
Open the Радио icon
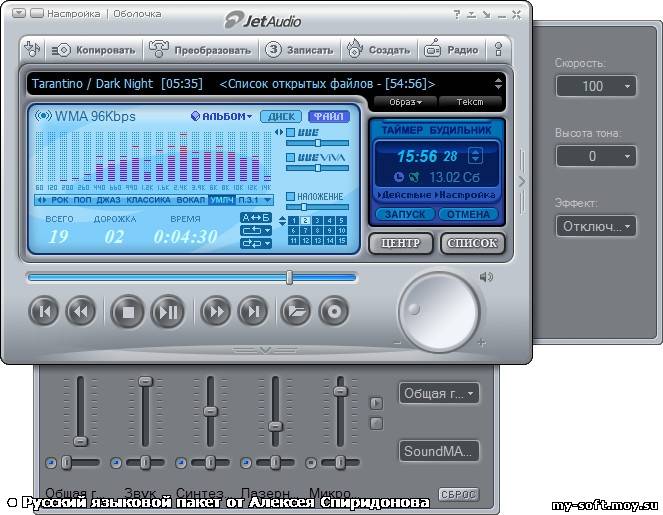(x=432, y=48)
